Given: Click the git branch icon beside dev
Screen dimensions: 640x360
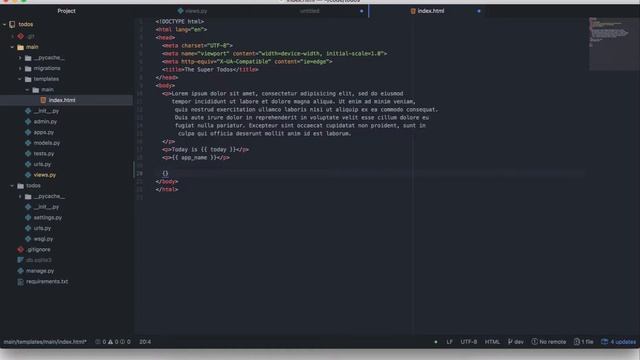Looking at the screenshot, I should click(x=510, y=342).
